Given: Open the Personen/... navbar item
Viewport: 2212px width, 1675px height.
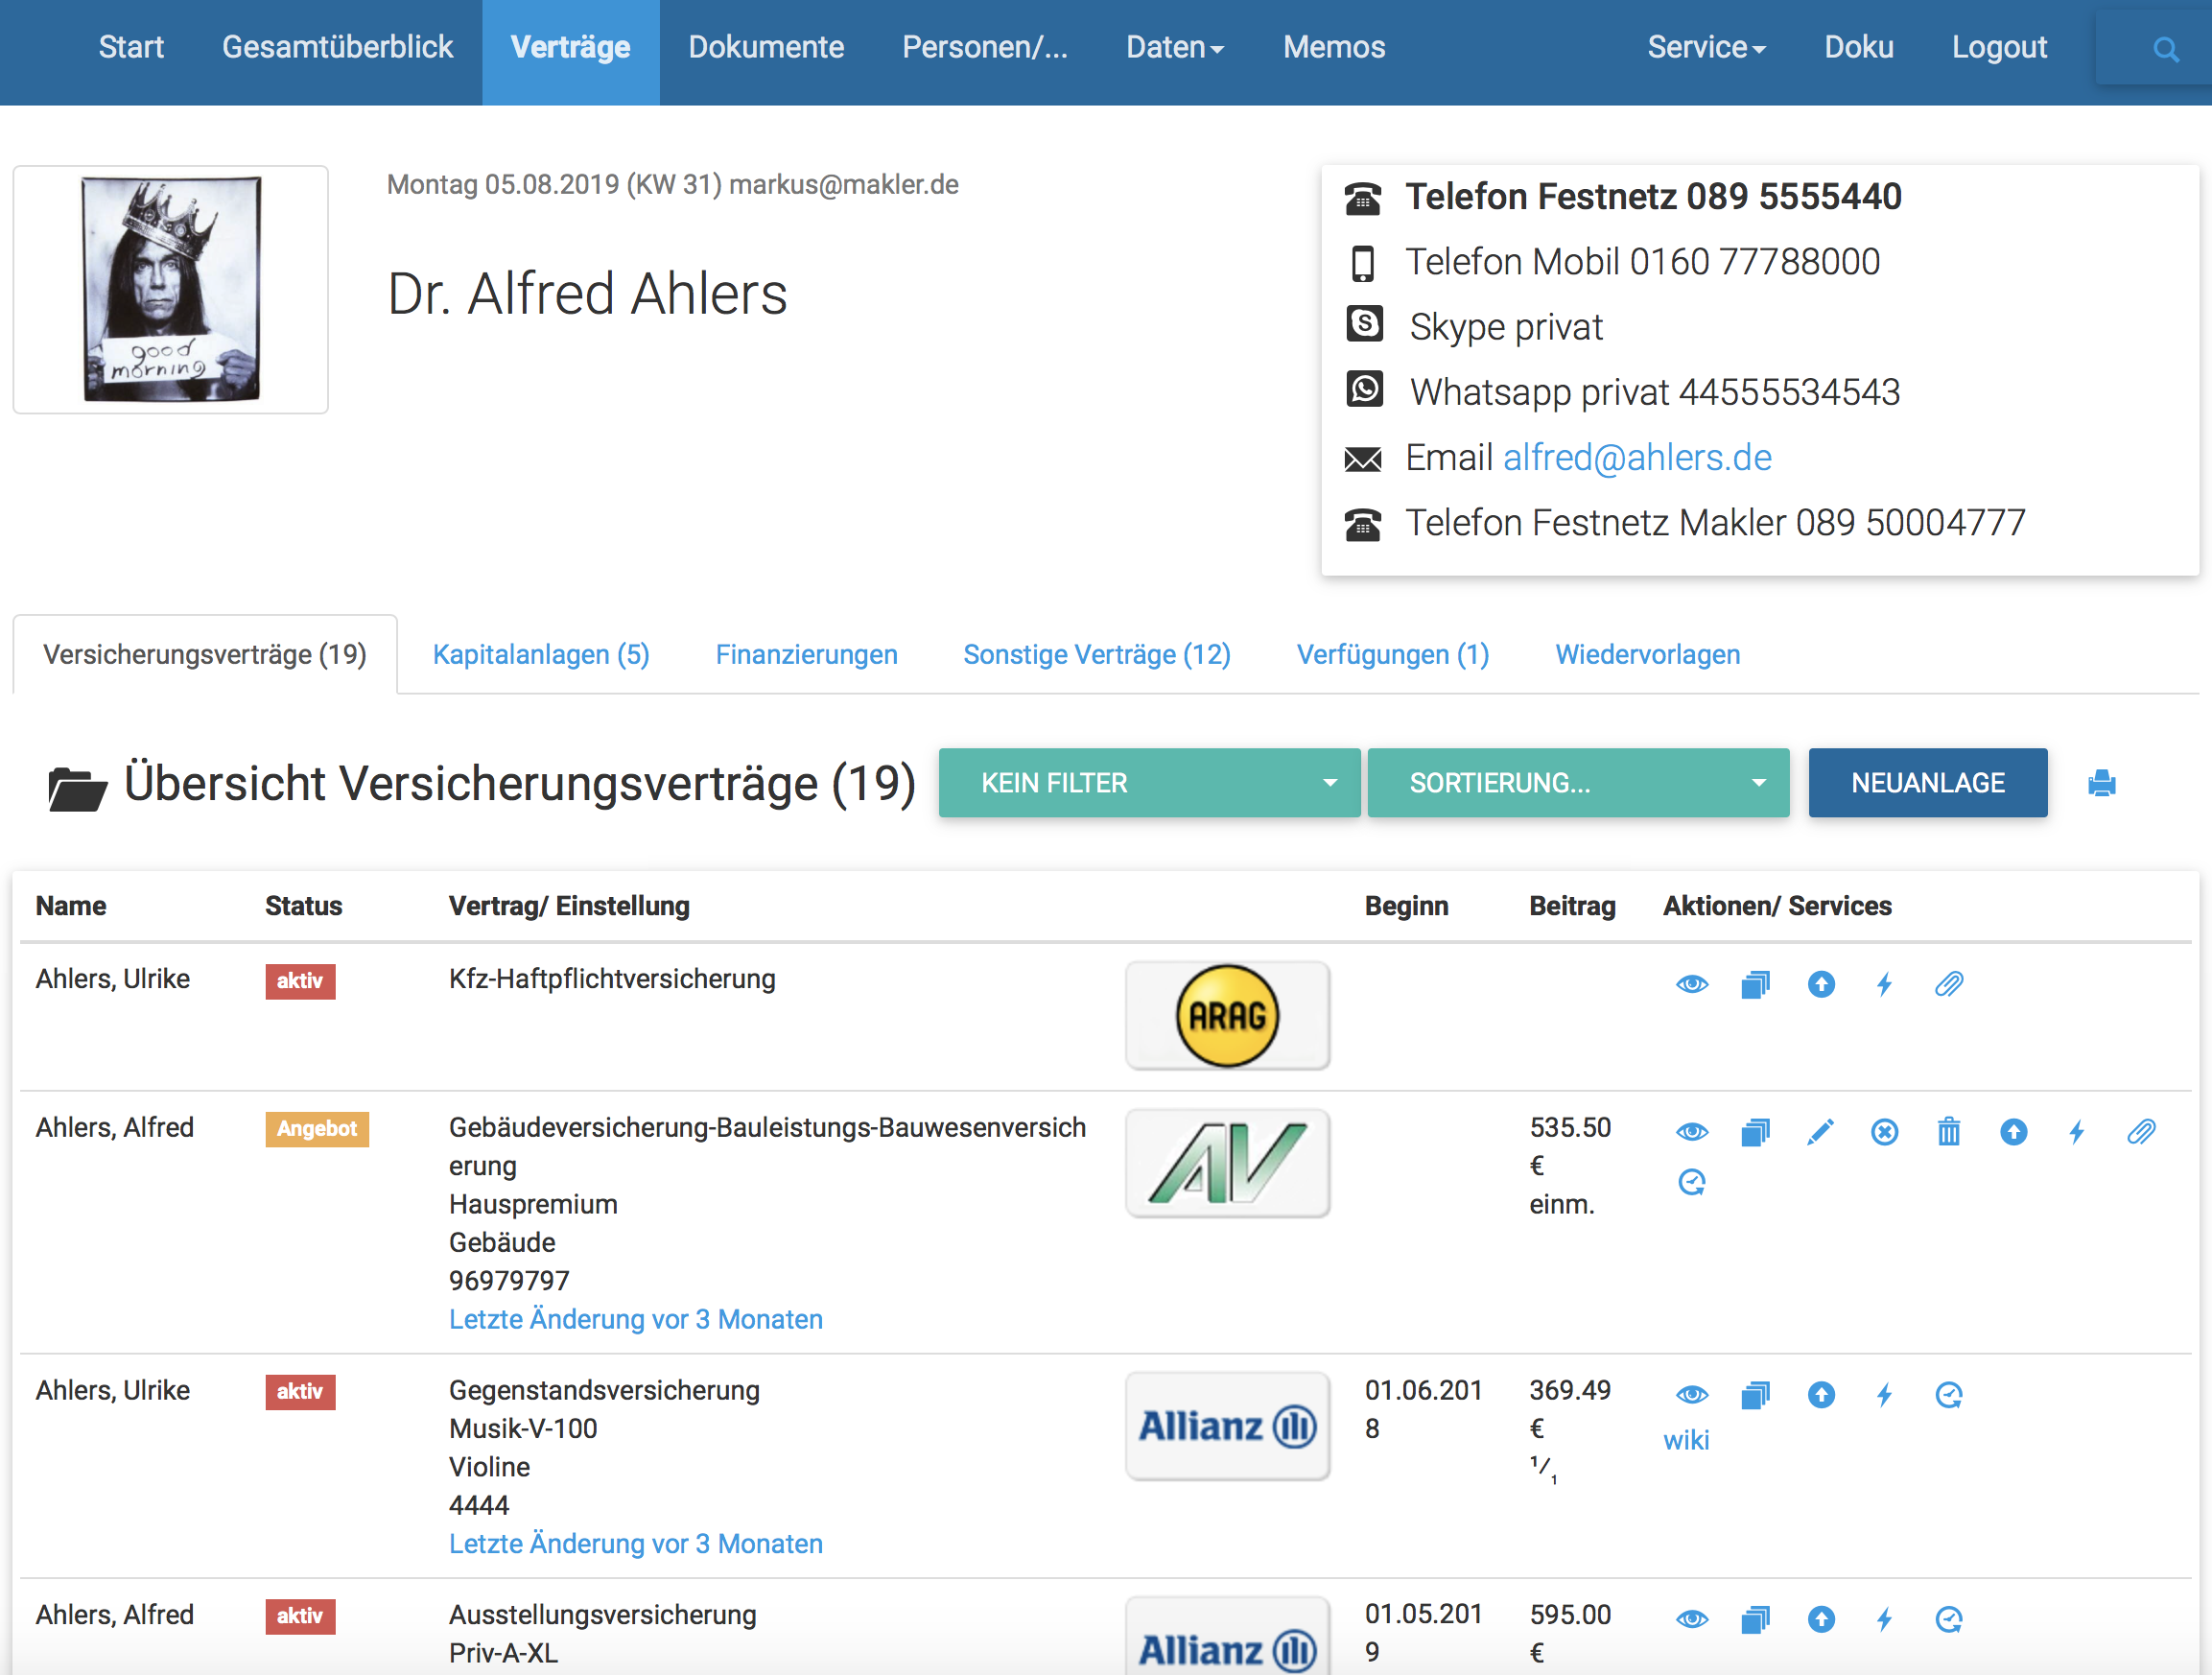Looking at the screenshot, I should pos(985,48).
